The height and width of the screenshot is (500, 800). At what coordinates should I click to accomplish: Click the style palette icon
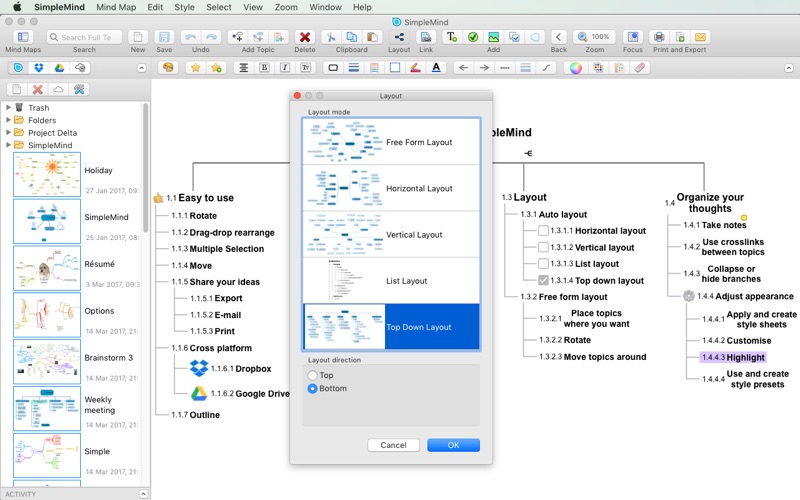pyautogui.click(x=168, y=68)
